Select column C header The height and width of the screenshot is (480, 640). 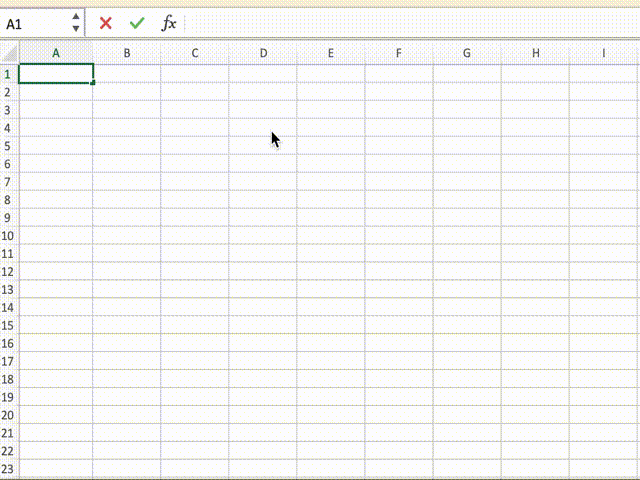coord(195,53)
